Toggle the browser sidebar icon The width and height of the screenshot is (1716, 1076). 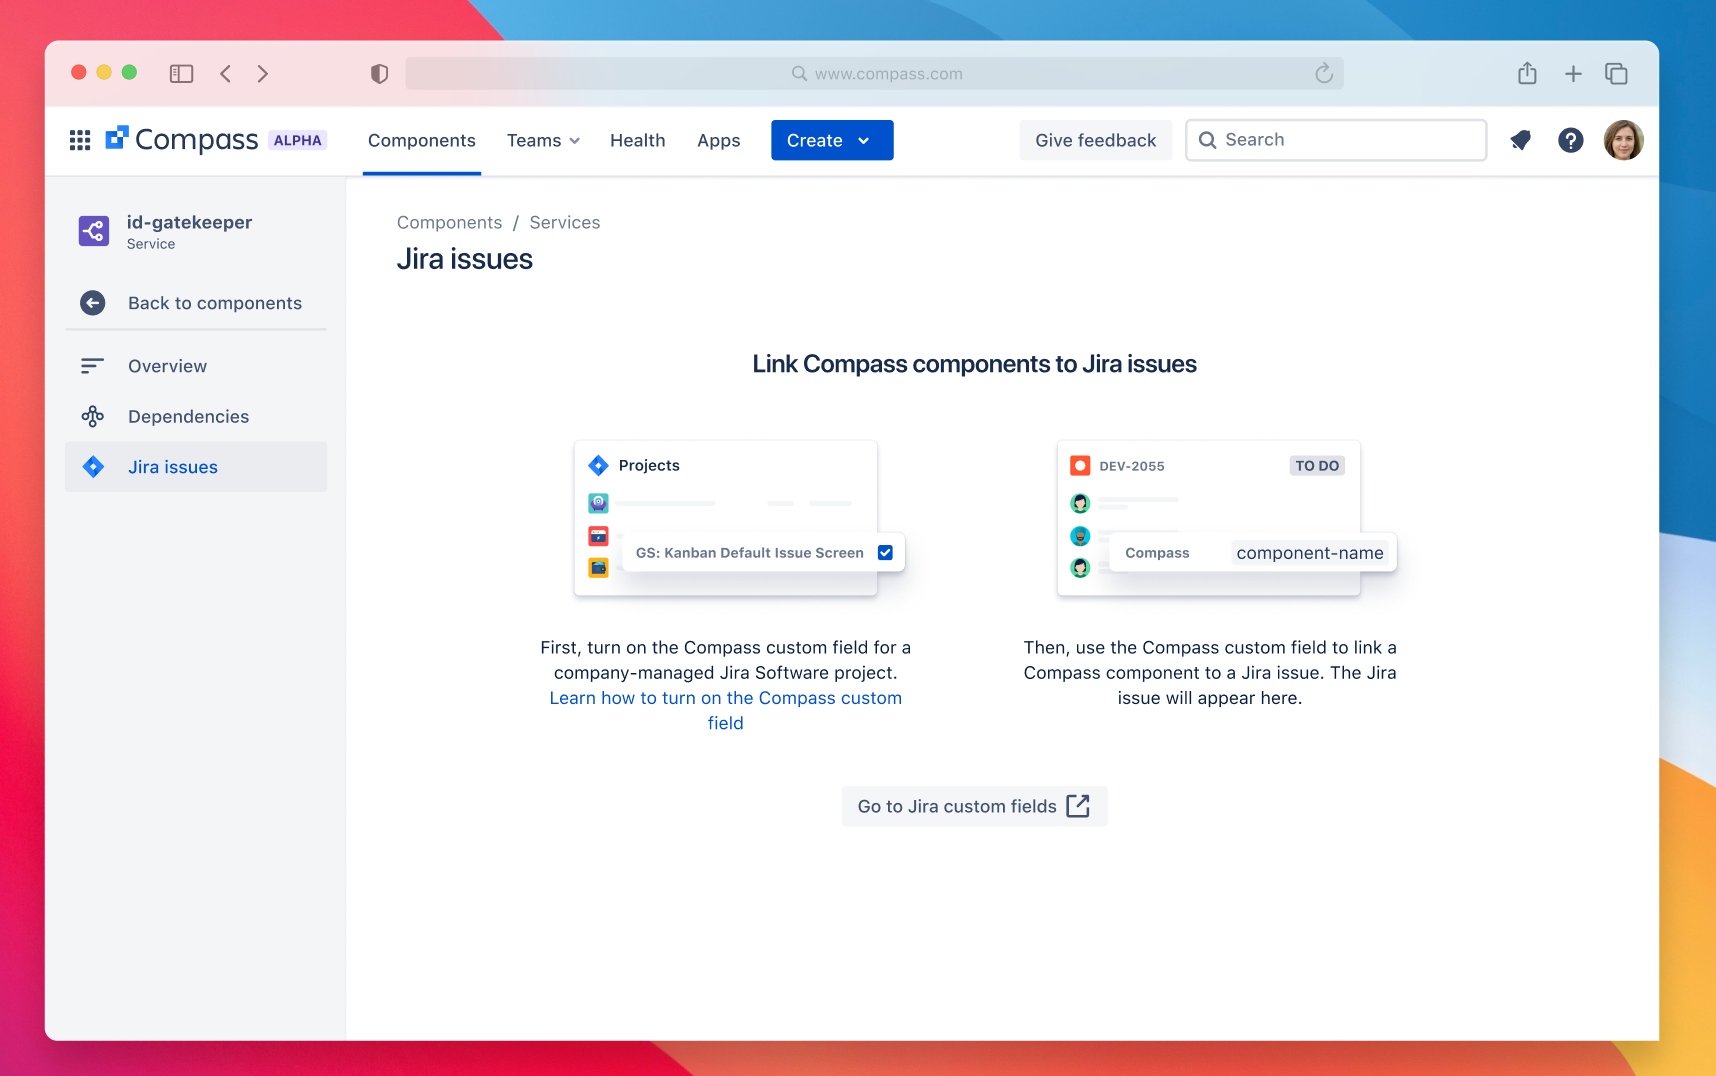tap(181, 74)
